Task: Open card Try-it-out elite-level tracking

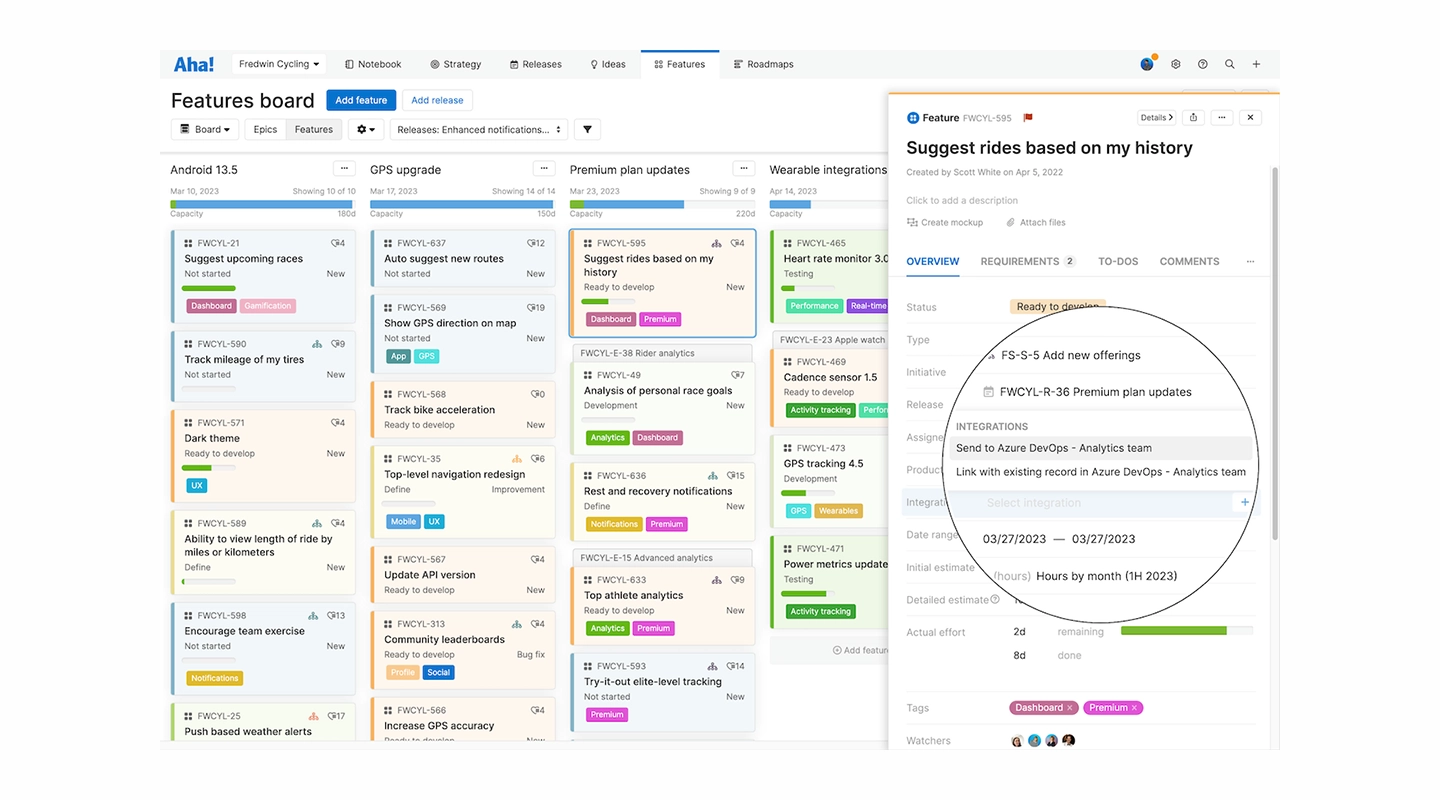Action: [662, 690]
